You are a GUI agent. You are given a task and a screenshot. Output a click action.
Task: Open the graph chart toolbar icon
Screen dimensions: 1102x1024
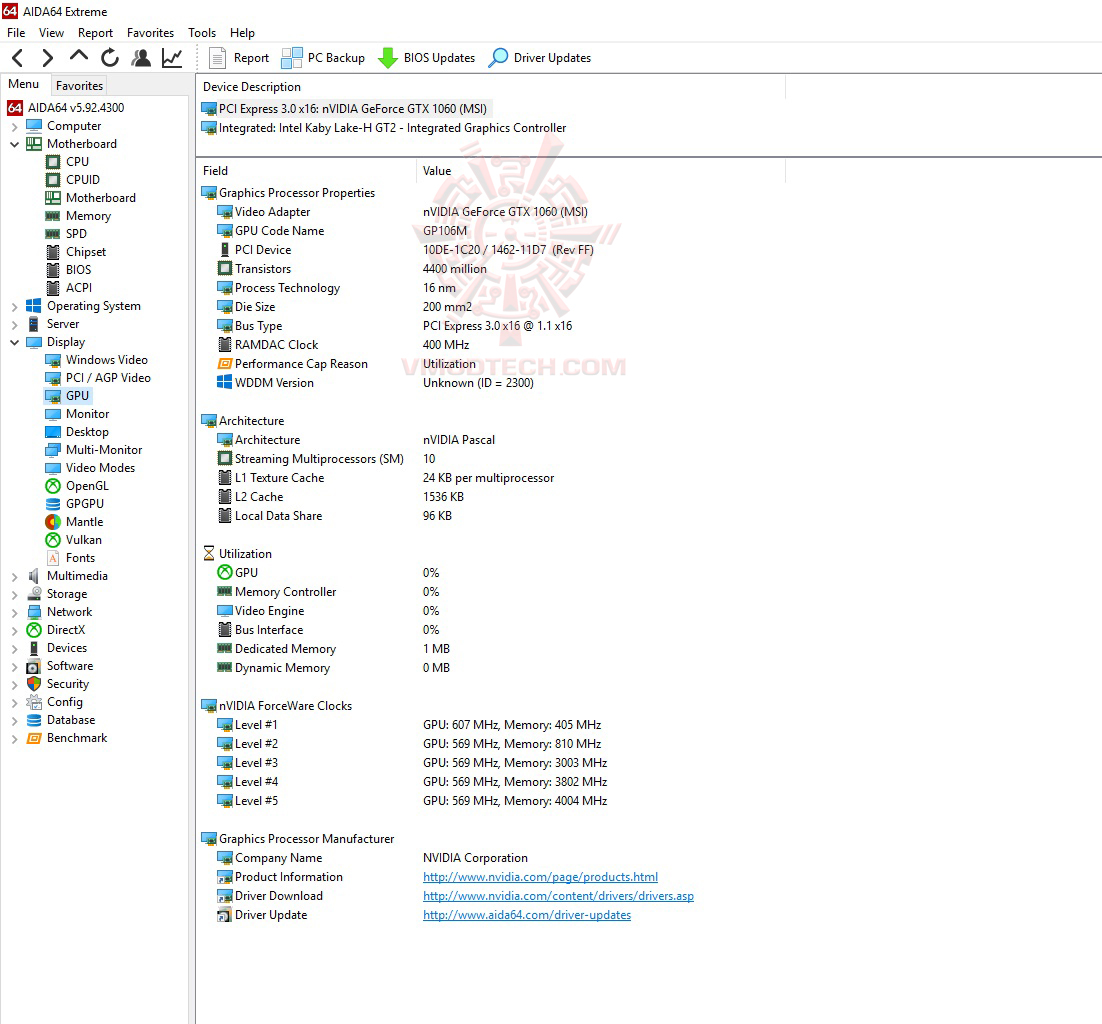[x=172, y=58]
